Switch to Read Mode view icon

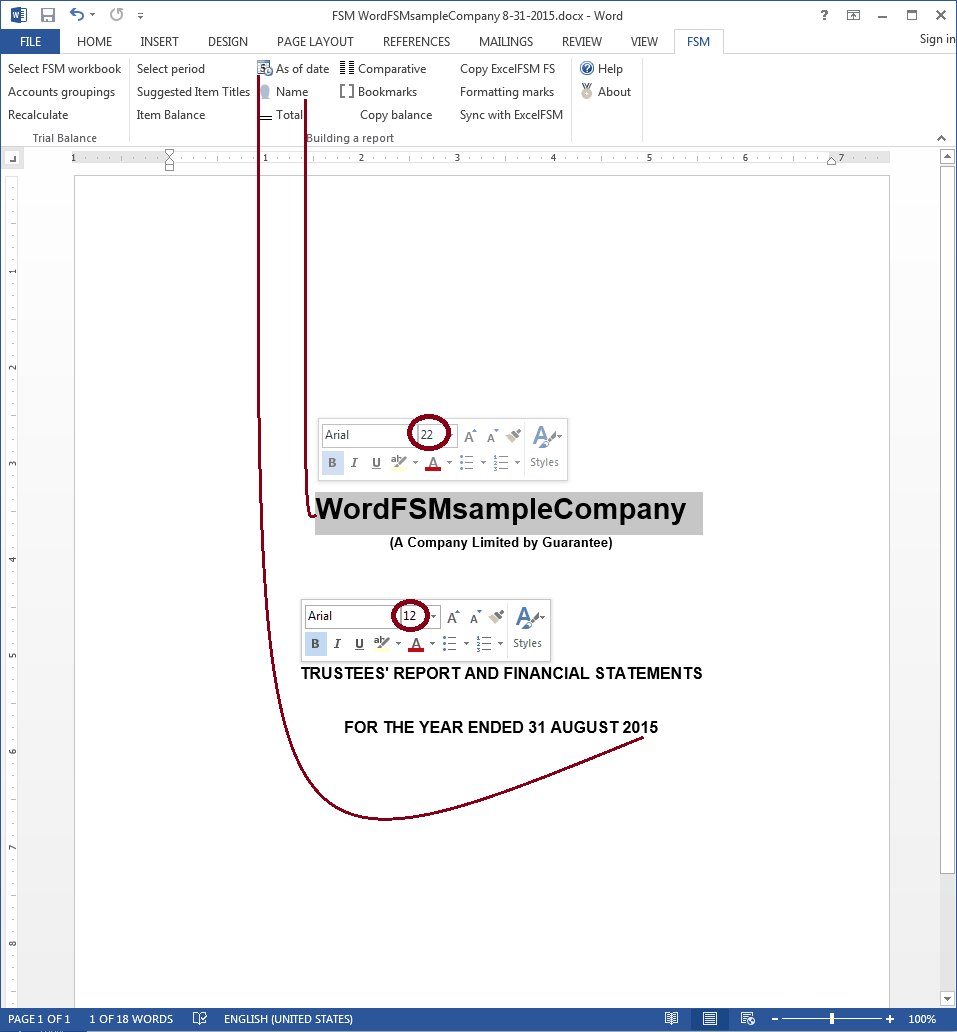(671, 1018)
